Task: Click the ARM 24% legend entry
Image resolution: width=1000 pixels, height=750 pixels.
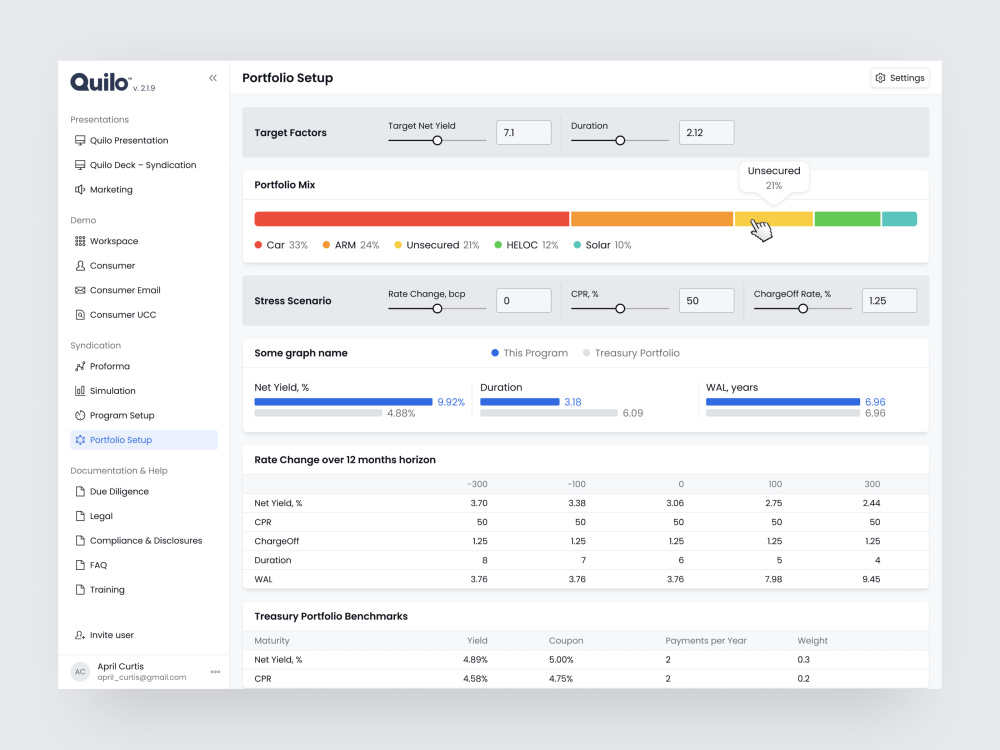Action: [x=351, y=245]
